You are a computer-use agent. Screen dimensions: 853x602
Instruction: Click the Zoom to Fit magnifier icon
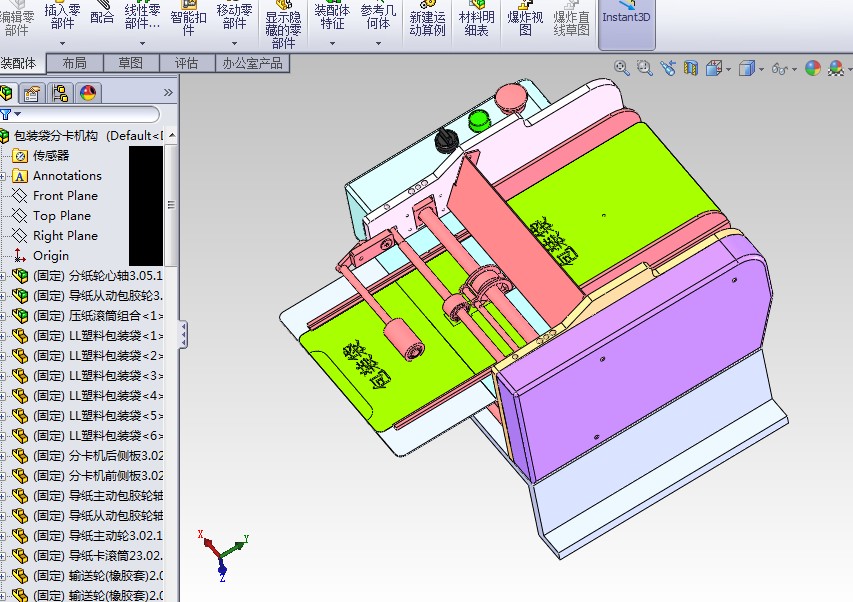(x=621, y=68)
